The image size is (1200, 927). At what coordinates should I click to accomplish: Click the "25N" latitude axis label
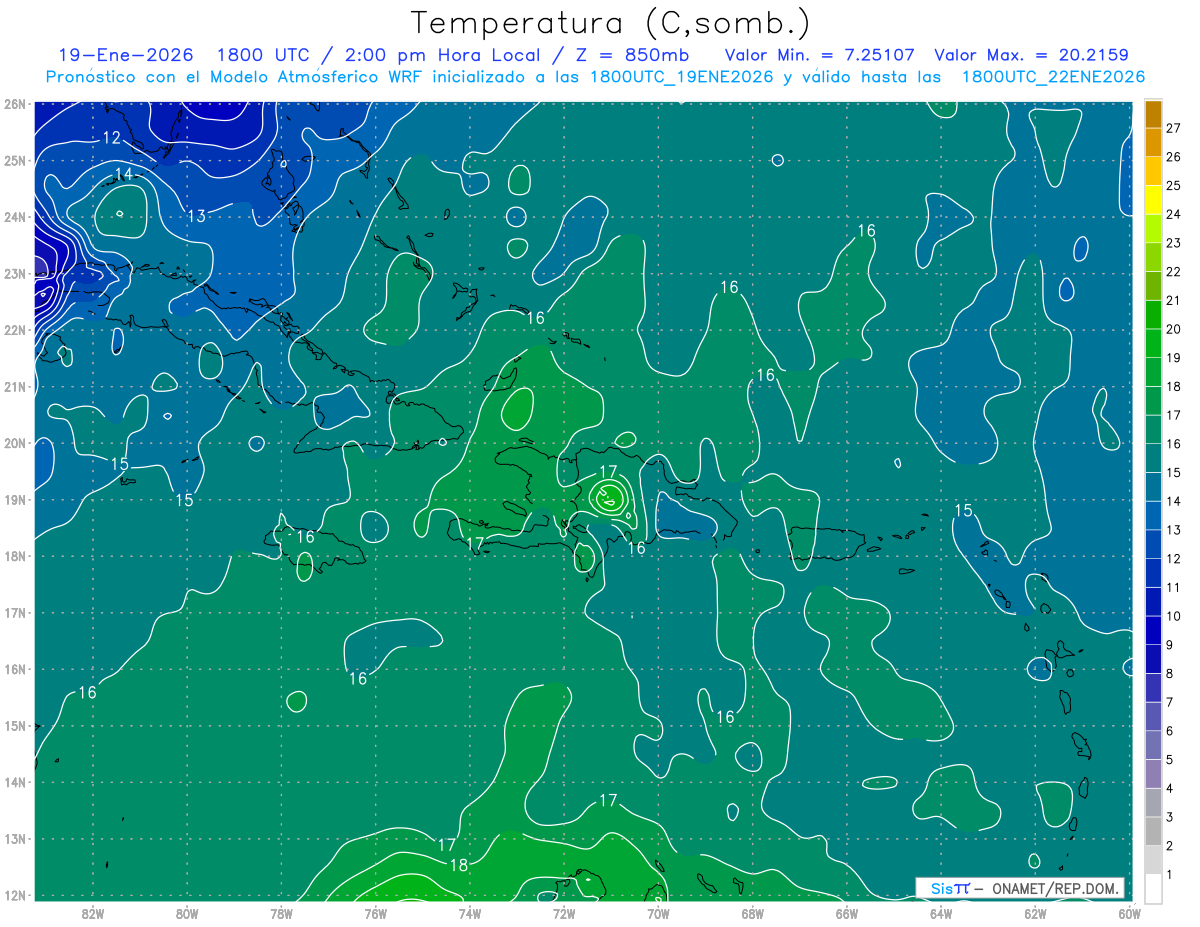pyautogui.click(x=14, y=160)
